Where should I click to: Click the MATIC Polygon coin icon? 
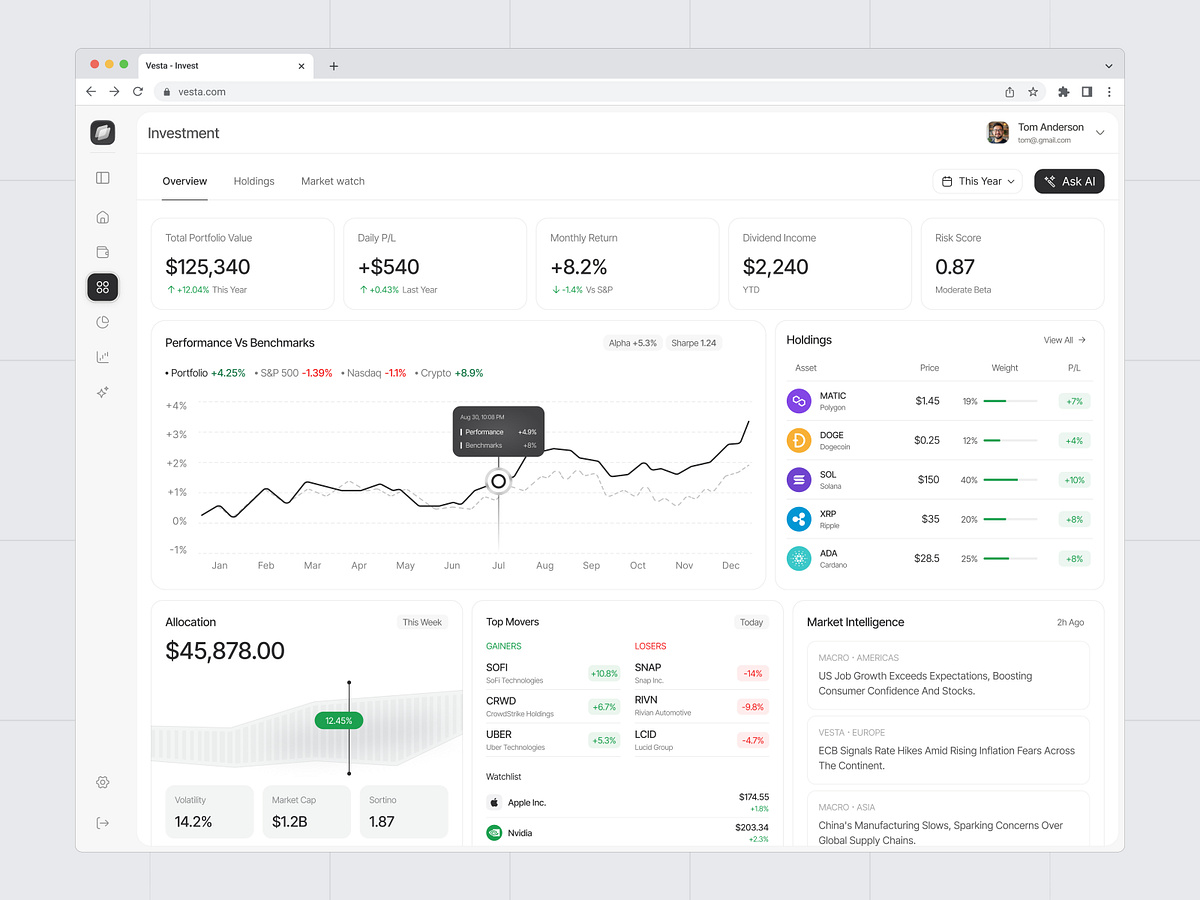[798, 401]
